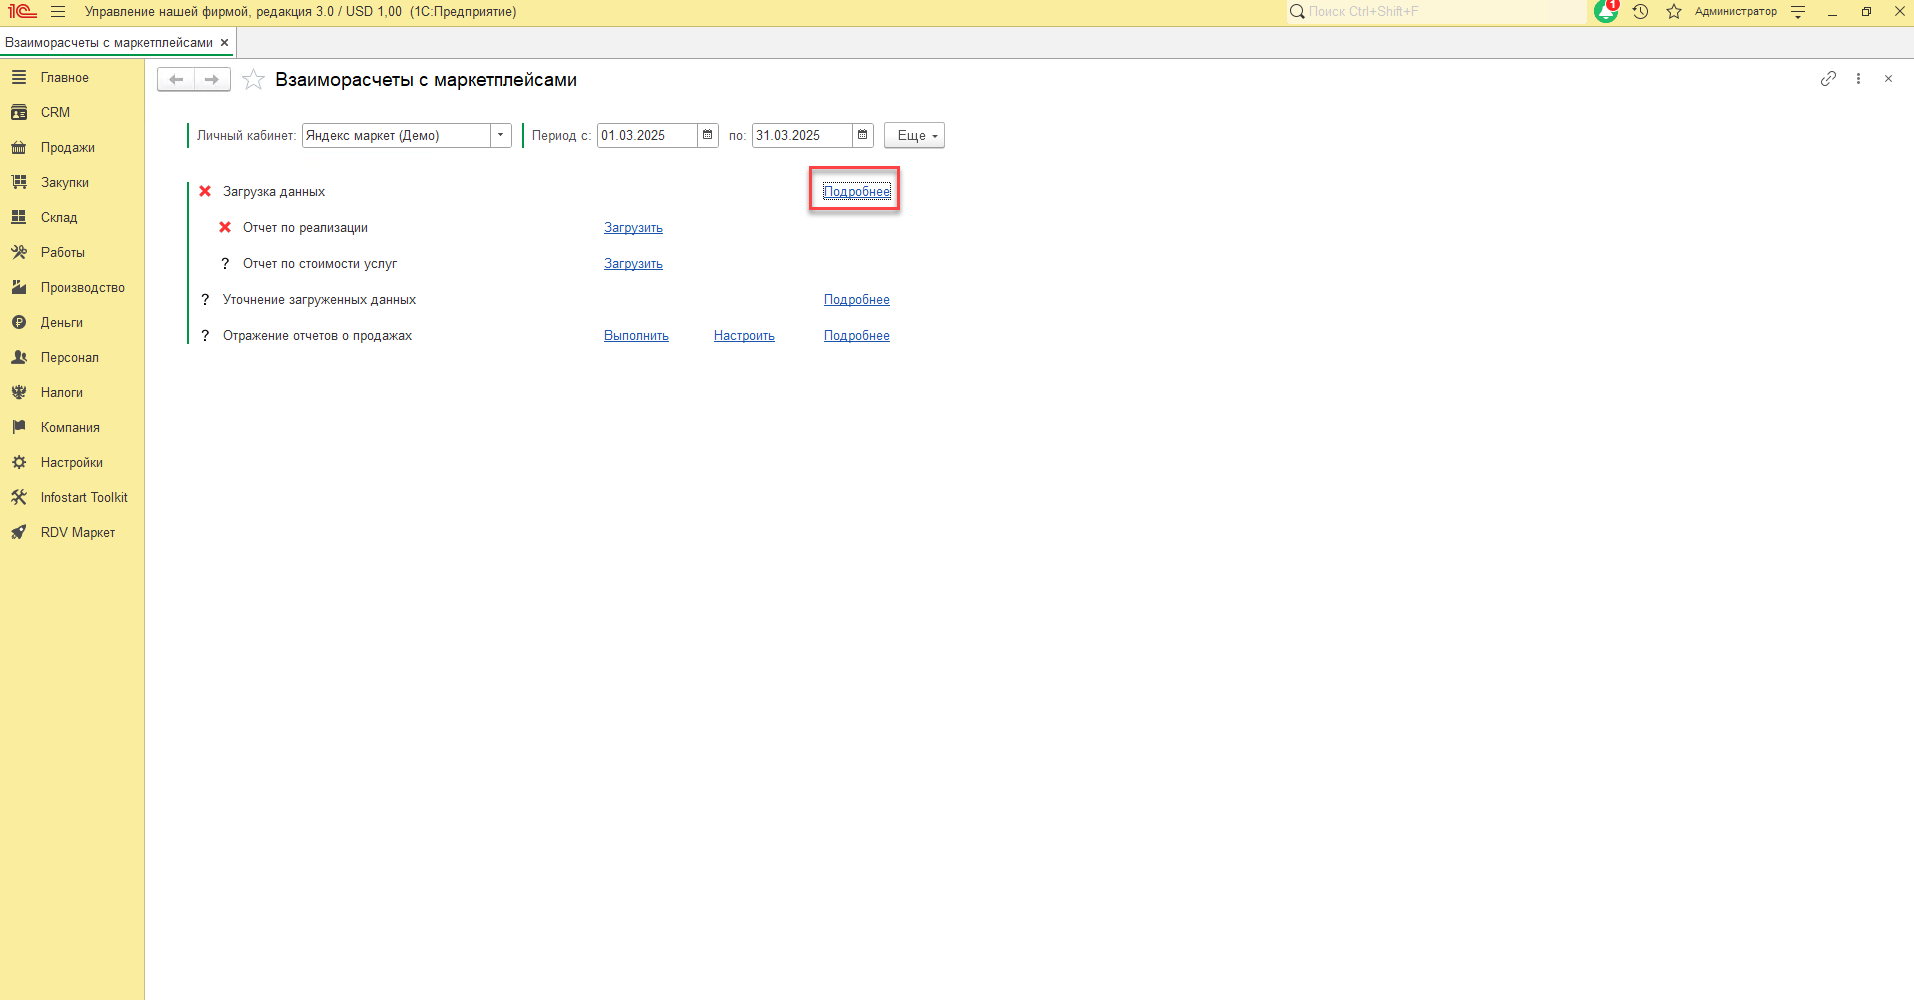Click the Отчет по реализации label
Viewport: 1914px width, 1000px height.
click(x=306, y=228)
